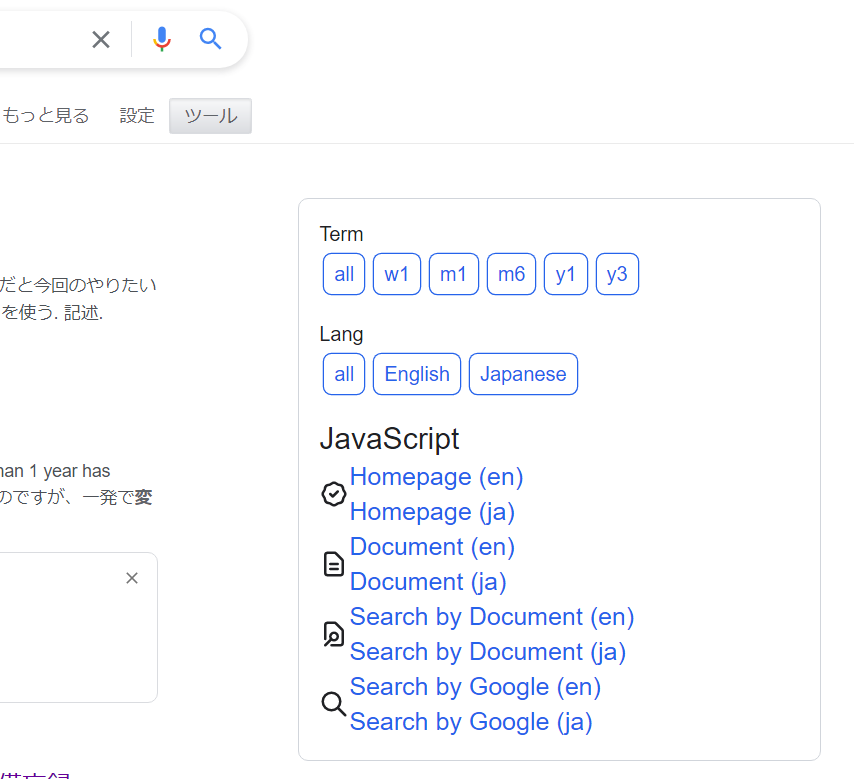Filter results to Japanese language
This screenshot has height=779, width=854.
point(523,374)
